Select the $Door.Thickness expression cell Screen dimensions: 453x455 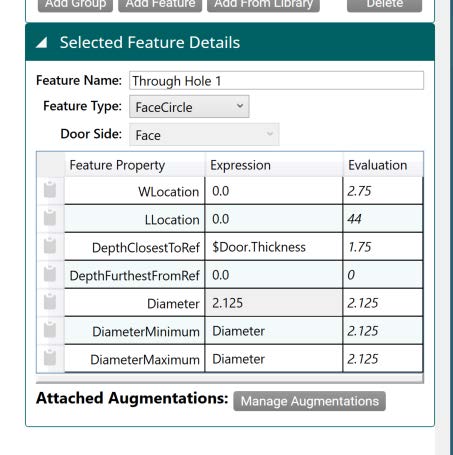click(x=274, y=247)
